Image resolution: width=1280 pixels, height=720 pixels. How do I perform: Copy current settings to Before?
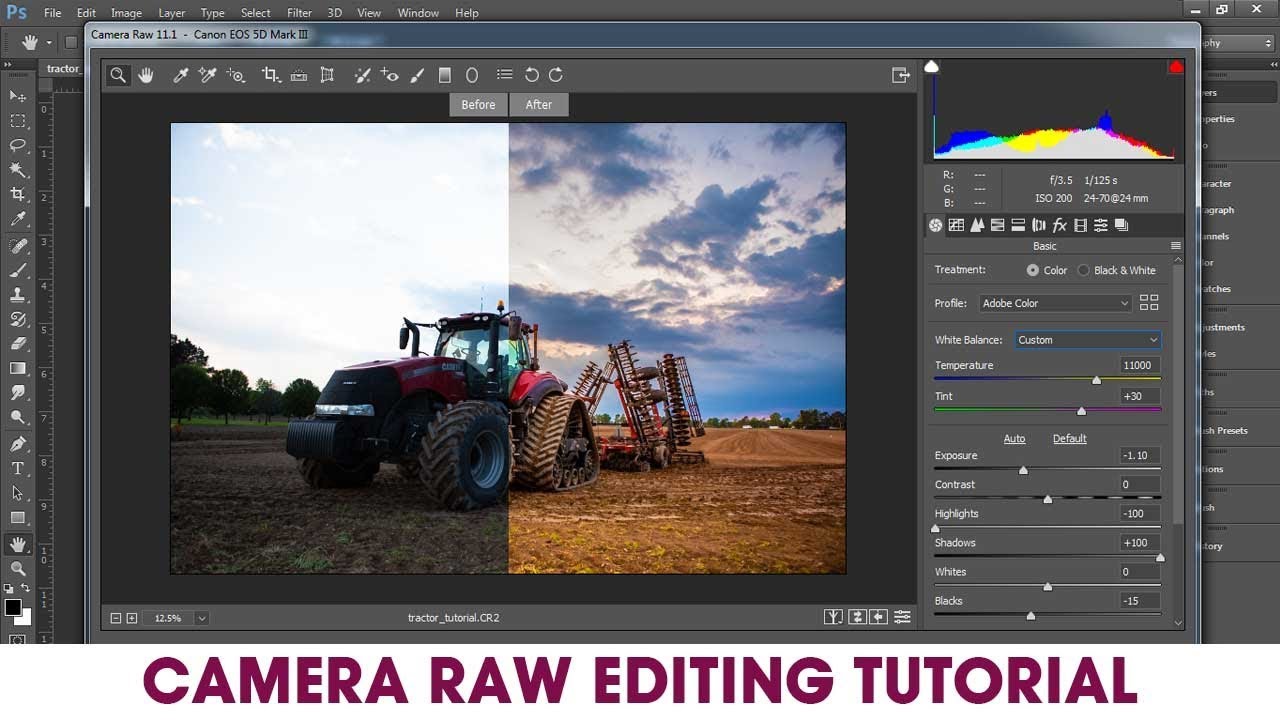click(x=879, y=617)
